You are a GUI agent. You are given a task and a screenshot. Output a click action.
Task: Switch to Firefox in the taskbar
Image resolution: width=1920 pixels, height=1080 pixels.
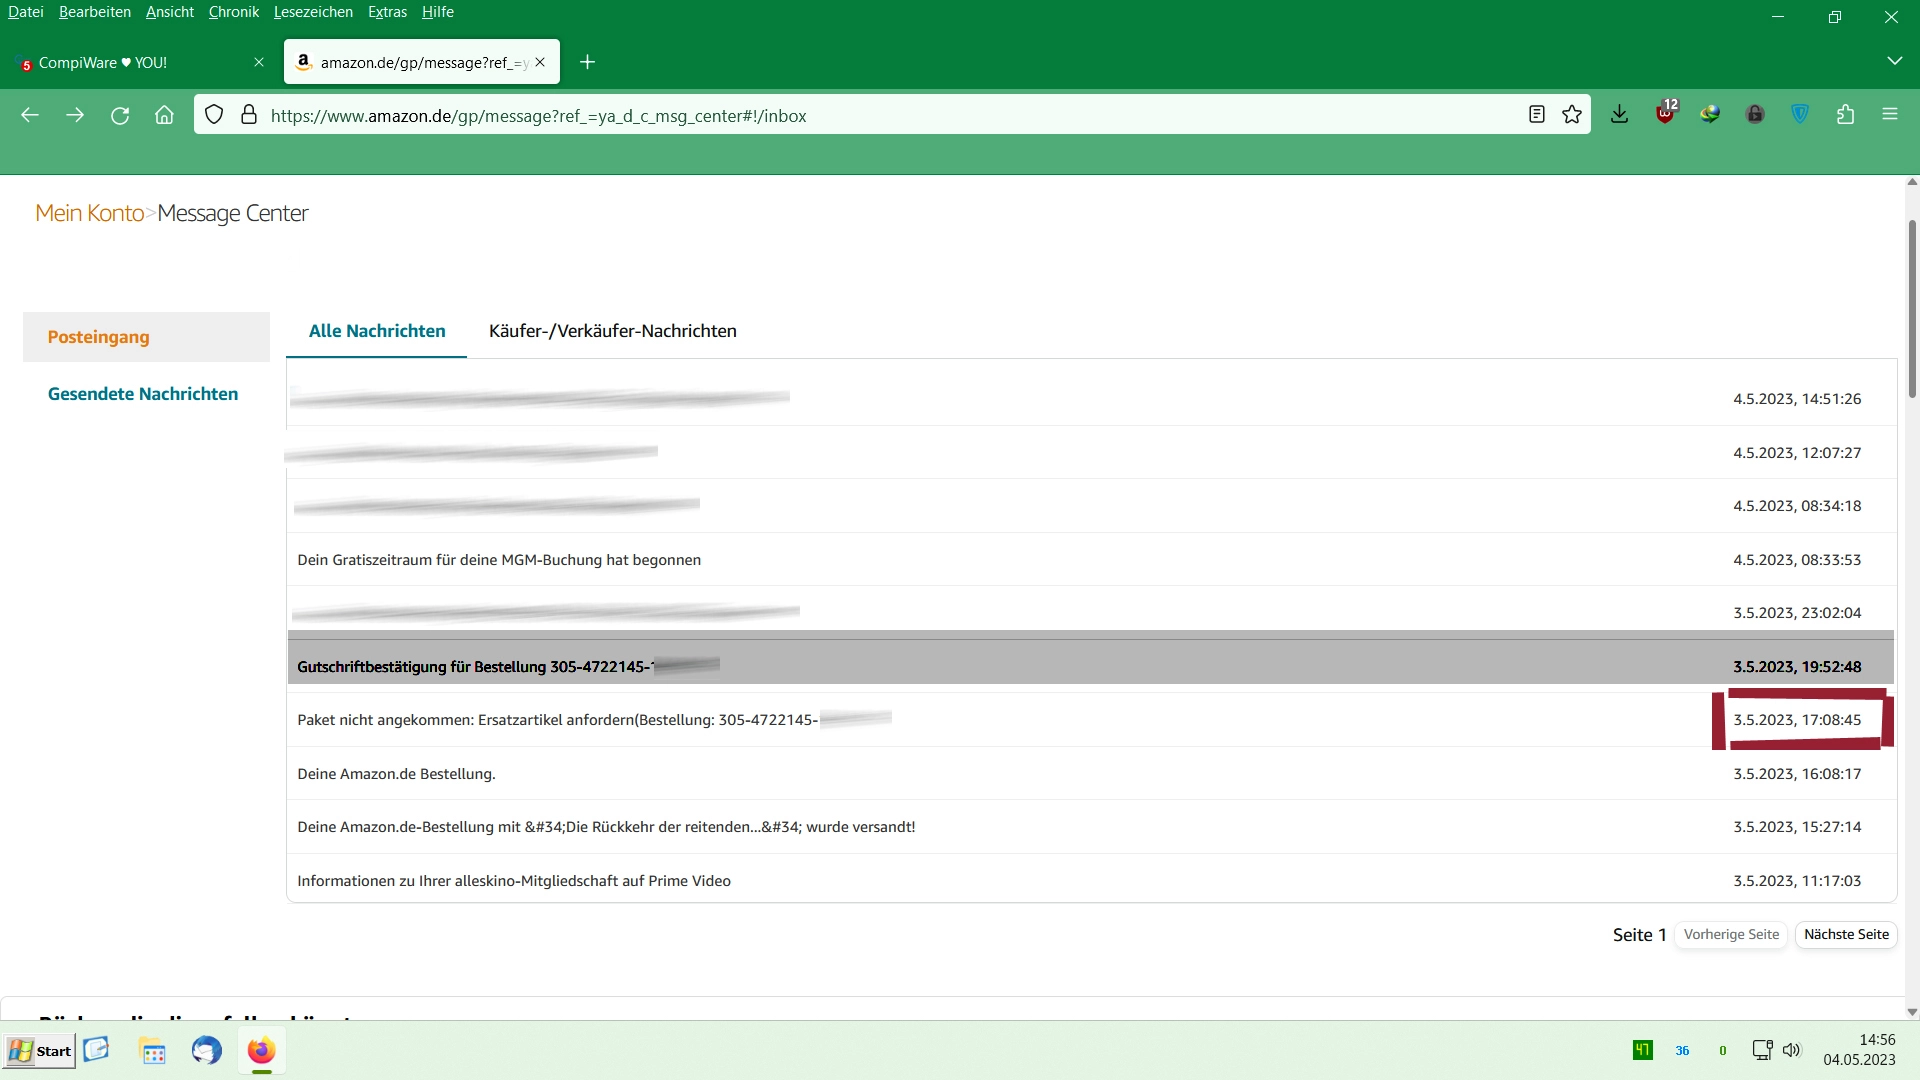[x=261, y=1051]
